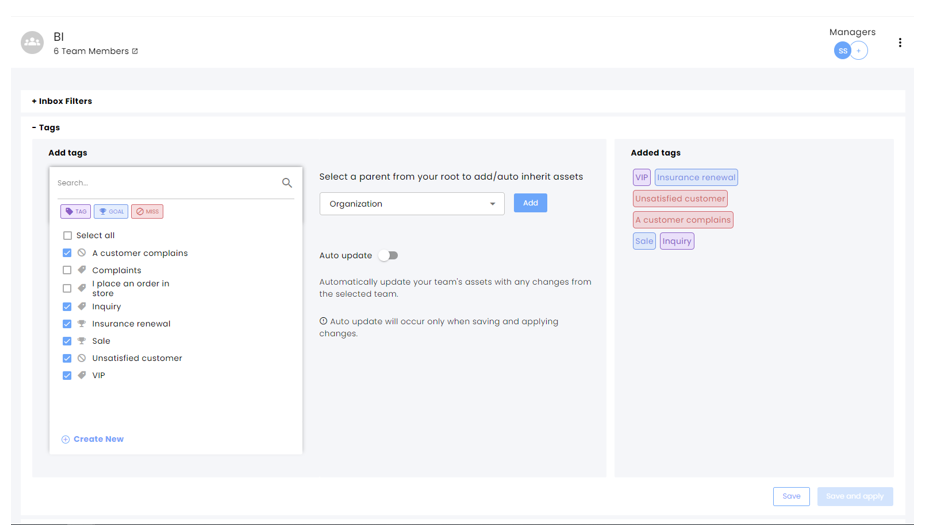Filter list by TAG type
This screenshot has width=929, height=531.
coord(75,212)
